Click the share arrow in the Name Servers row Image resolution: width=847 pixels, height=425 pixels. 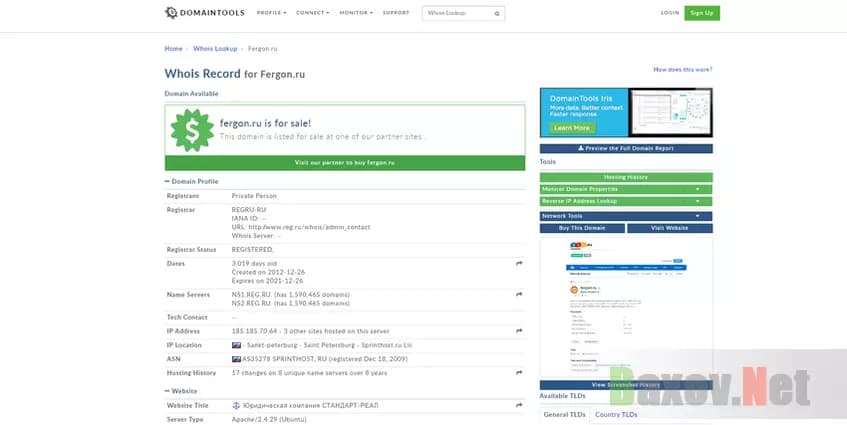[519, 295]
